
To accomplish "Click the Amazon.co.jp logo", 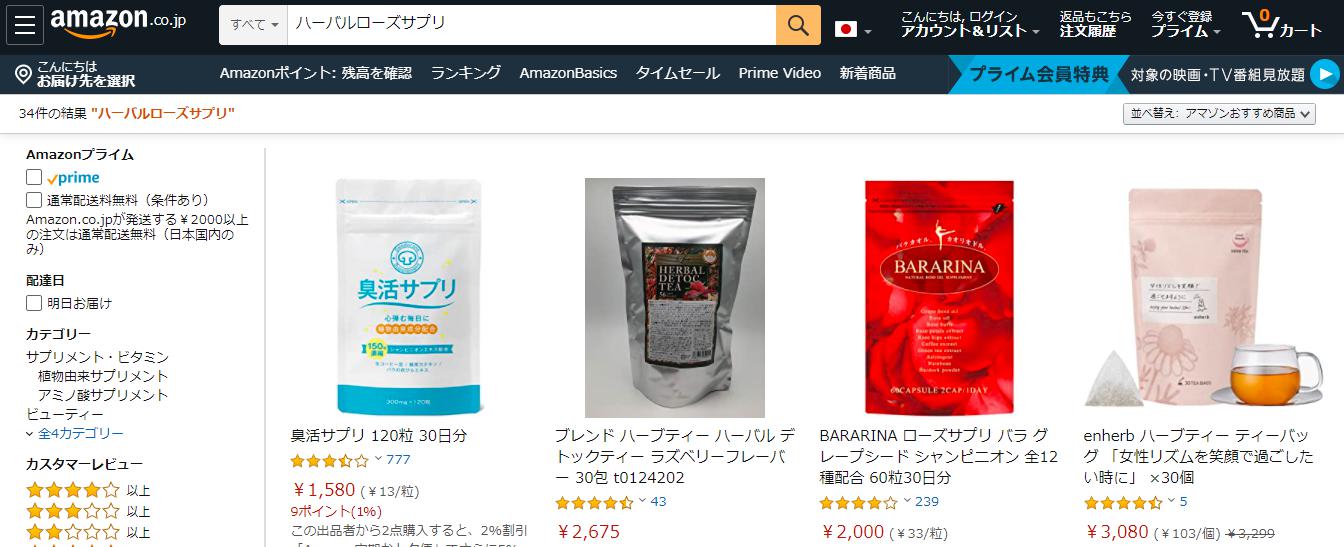I will [118, 24].
